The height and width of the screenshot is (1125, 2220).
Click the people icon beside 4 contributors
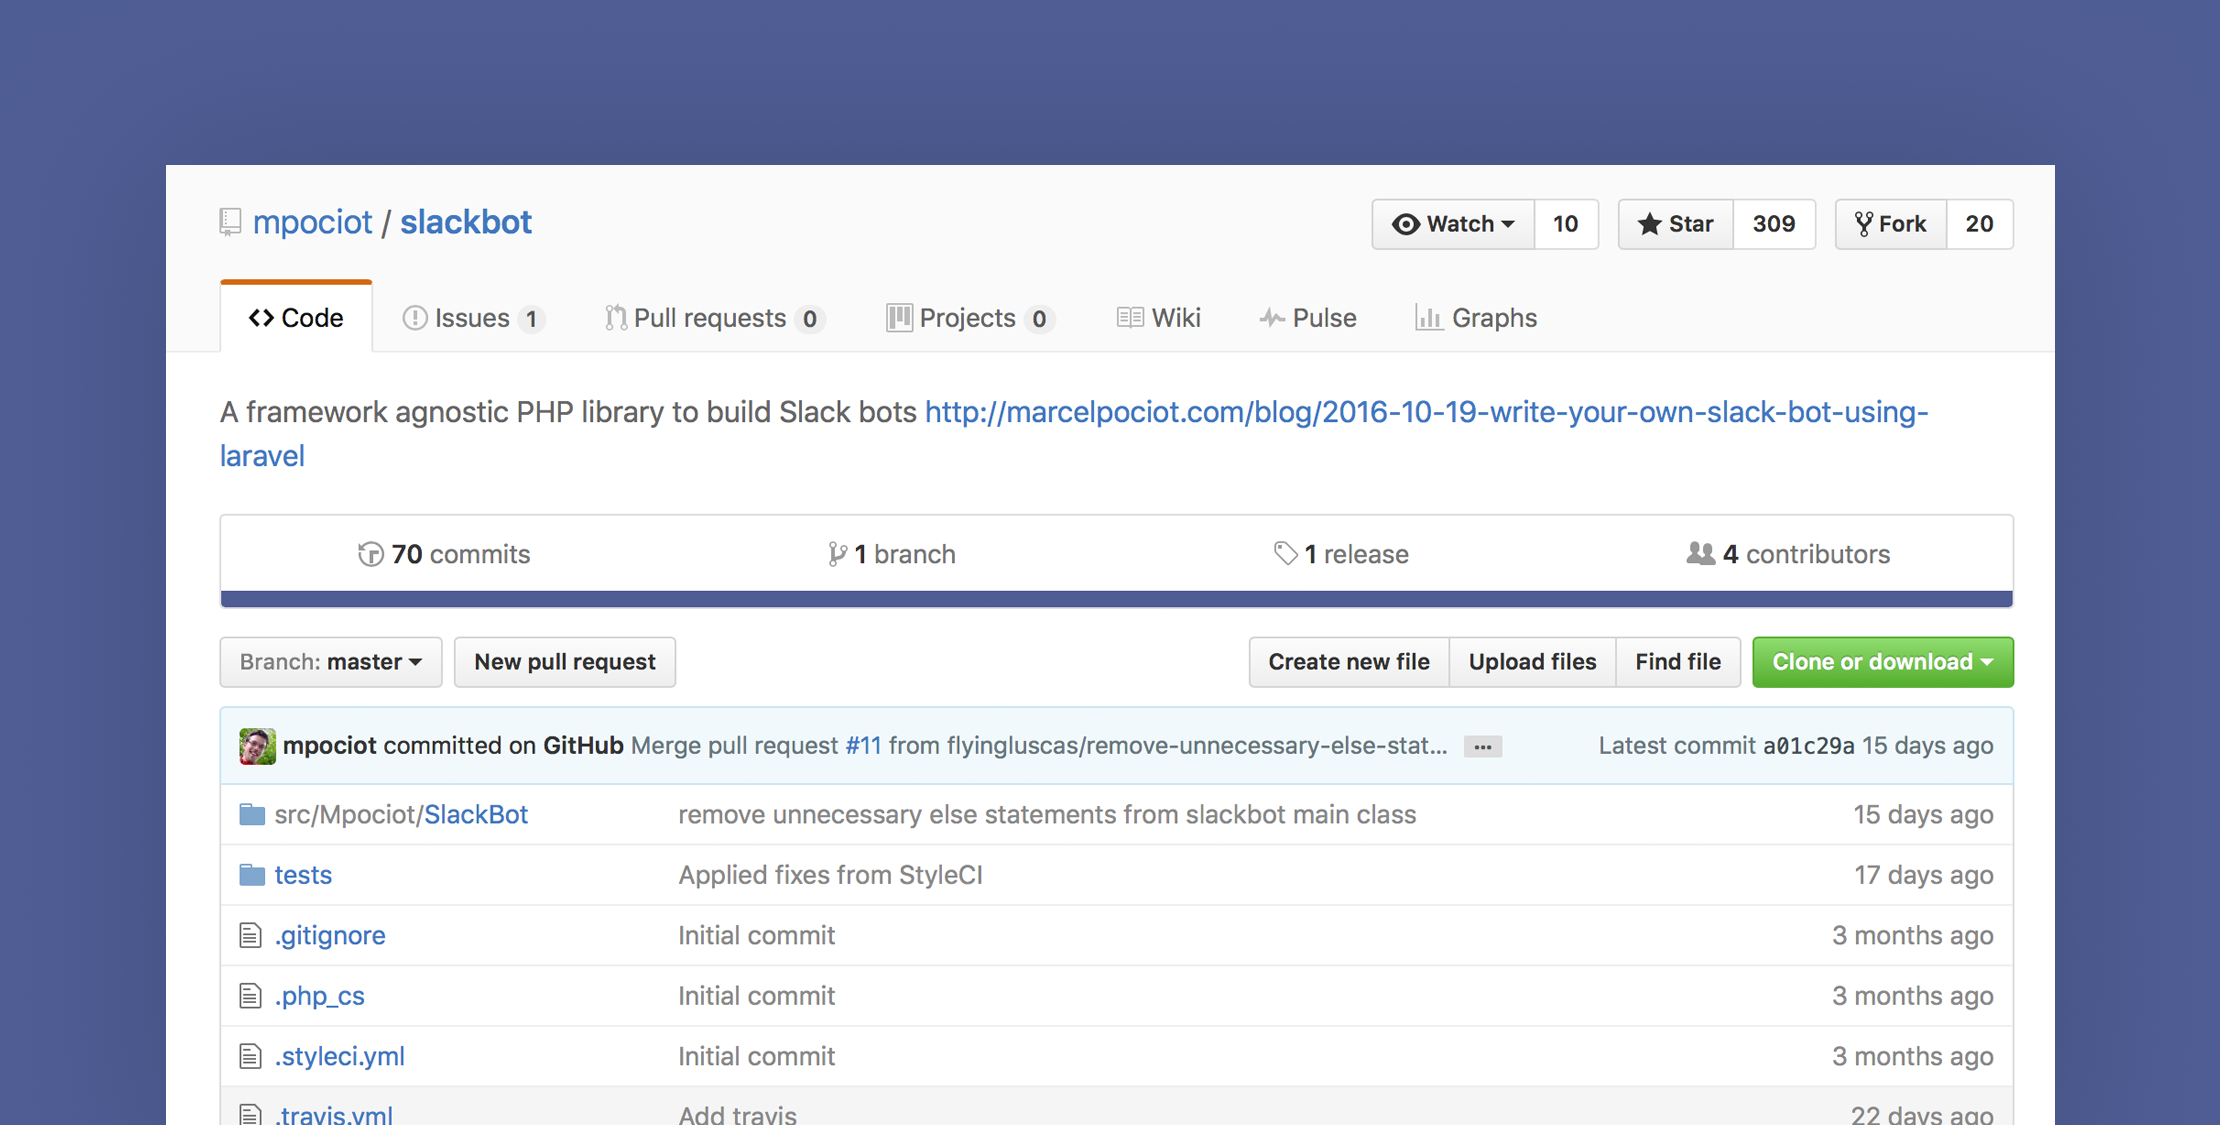pos(1700,553)
